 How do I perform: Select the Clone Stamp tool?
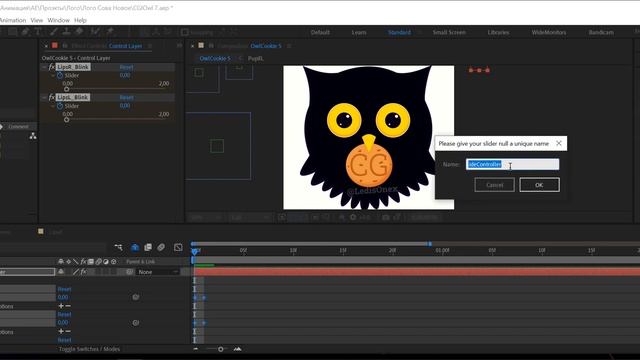click(x=66, y=32)
